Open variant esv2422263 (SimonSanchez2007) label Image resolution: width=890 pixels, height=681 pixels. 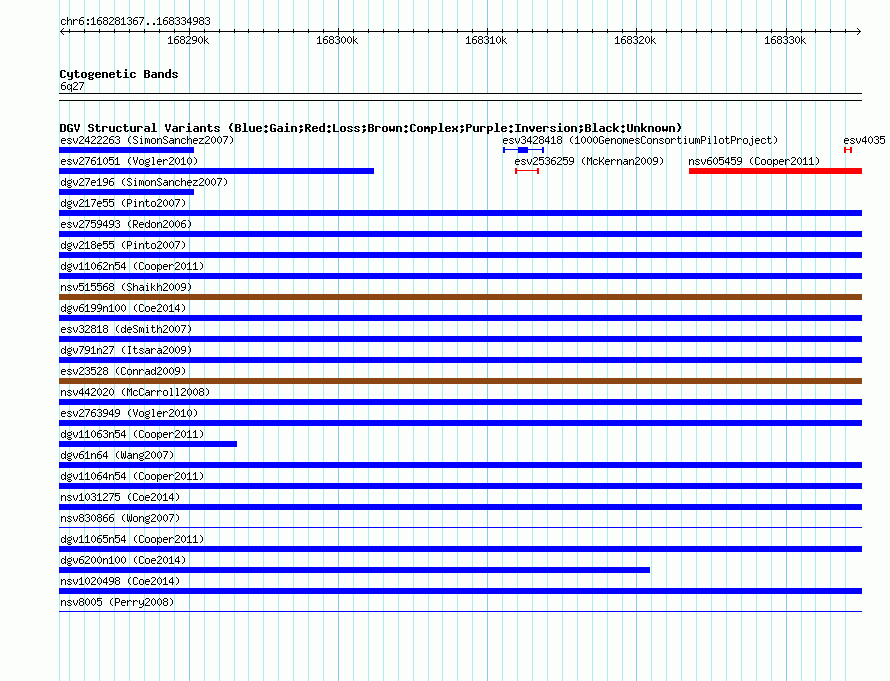[x=147, y=140]
